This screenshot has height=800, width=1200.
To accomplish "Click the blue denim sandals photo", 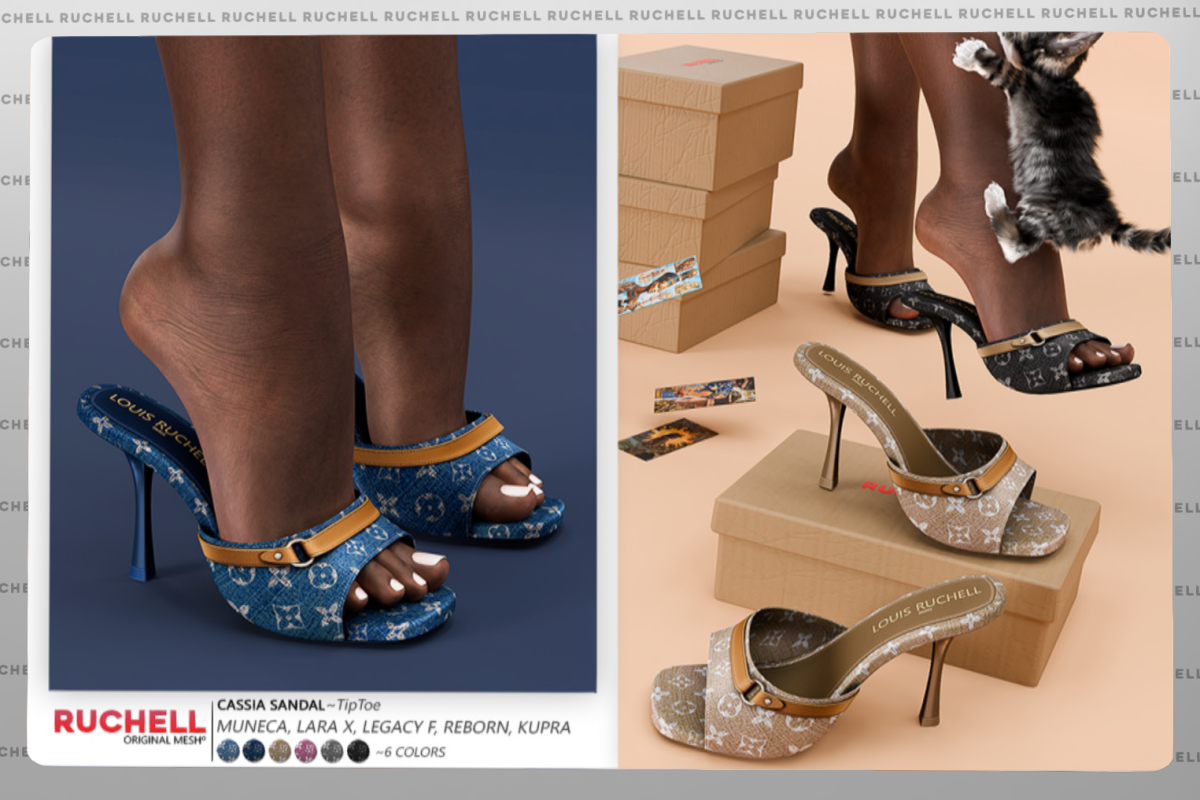I will [323, 362].
